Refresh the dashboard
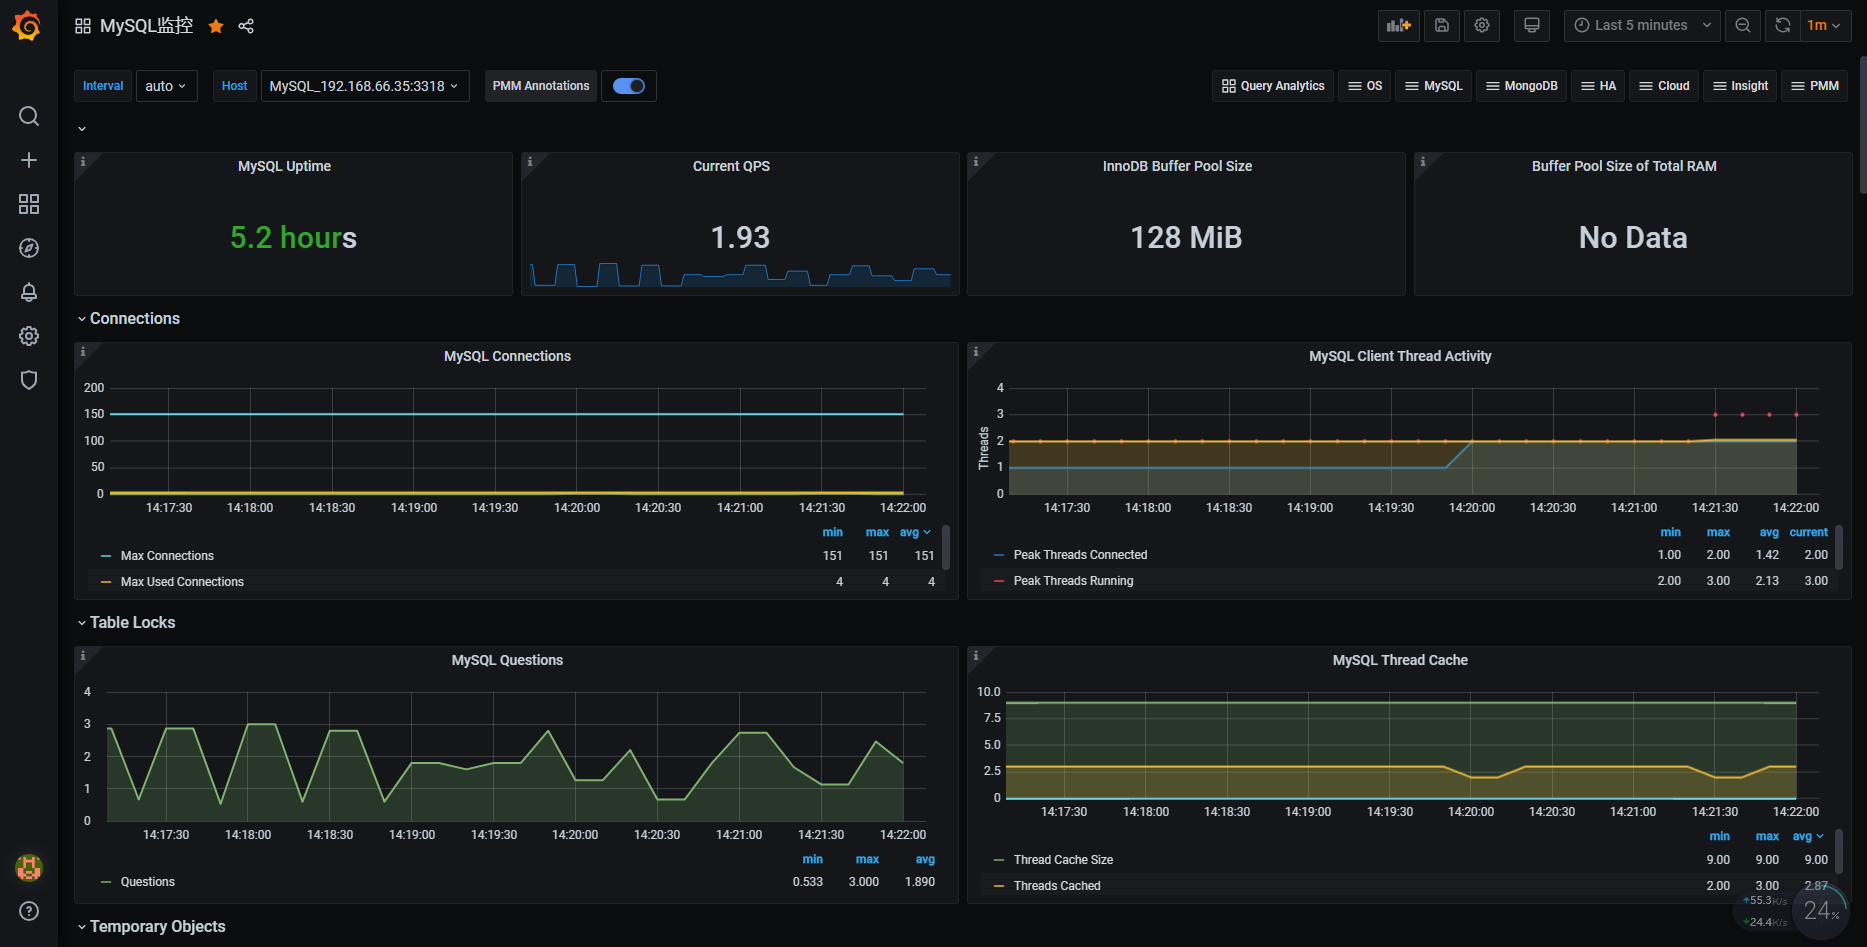The width and height of the screenshot is (1867, 947). (x=1783, y=26)
